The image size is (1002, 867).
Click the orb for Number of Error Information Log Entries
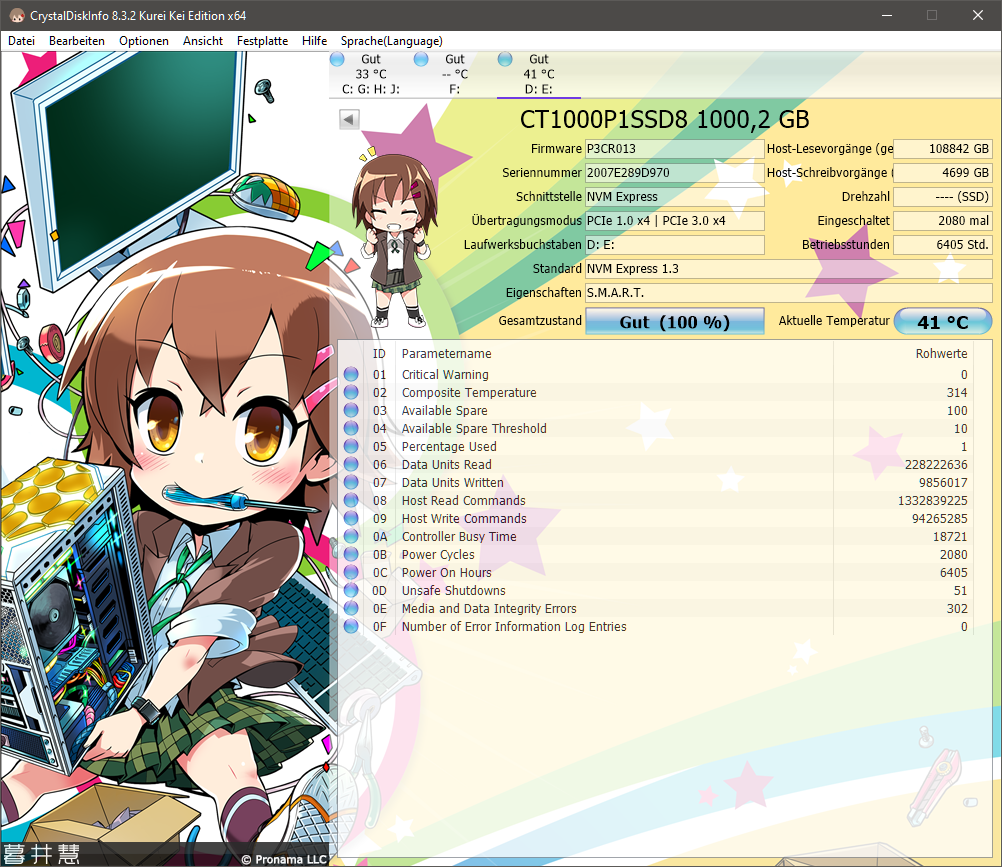pyautogui.click(x=351, y=626)
